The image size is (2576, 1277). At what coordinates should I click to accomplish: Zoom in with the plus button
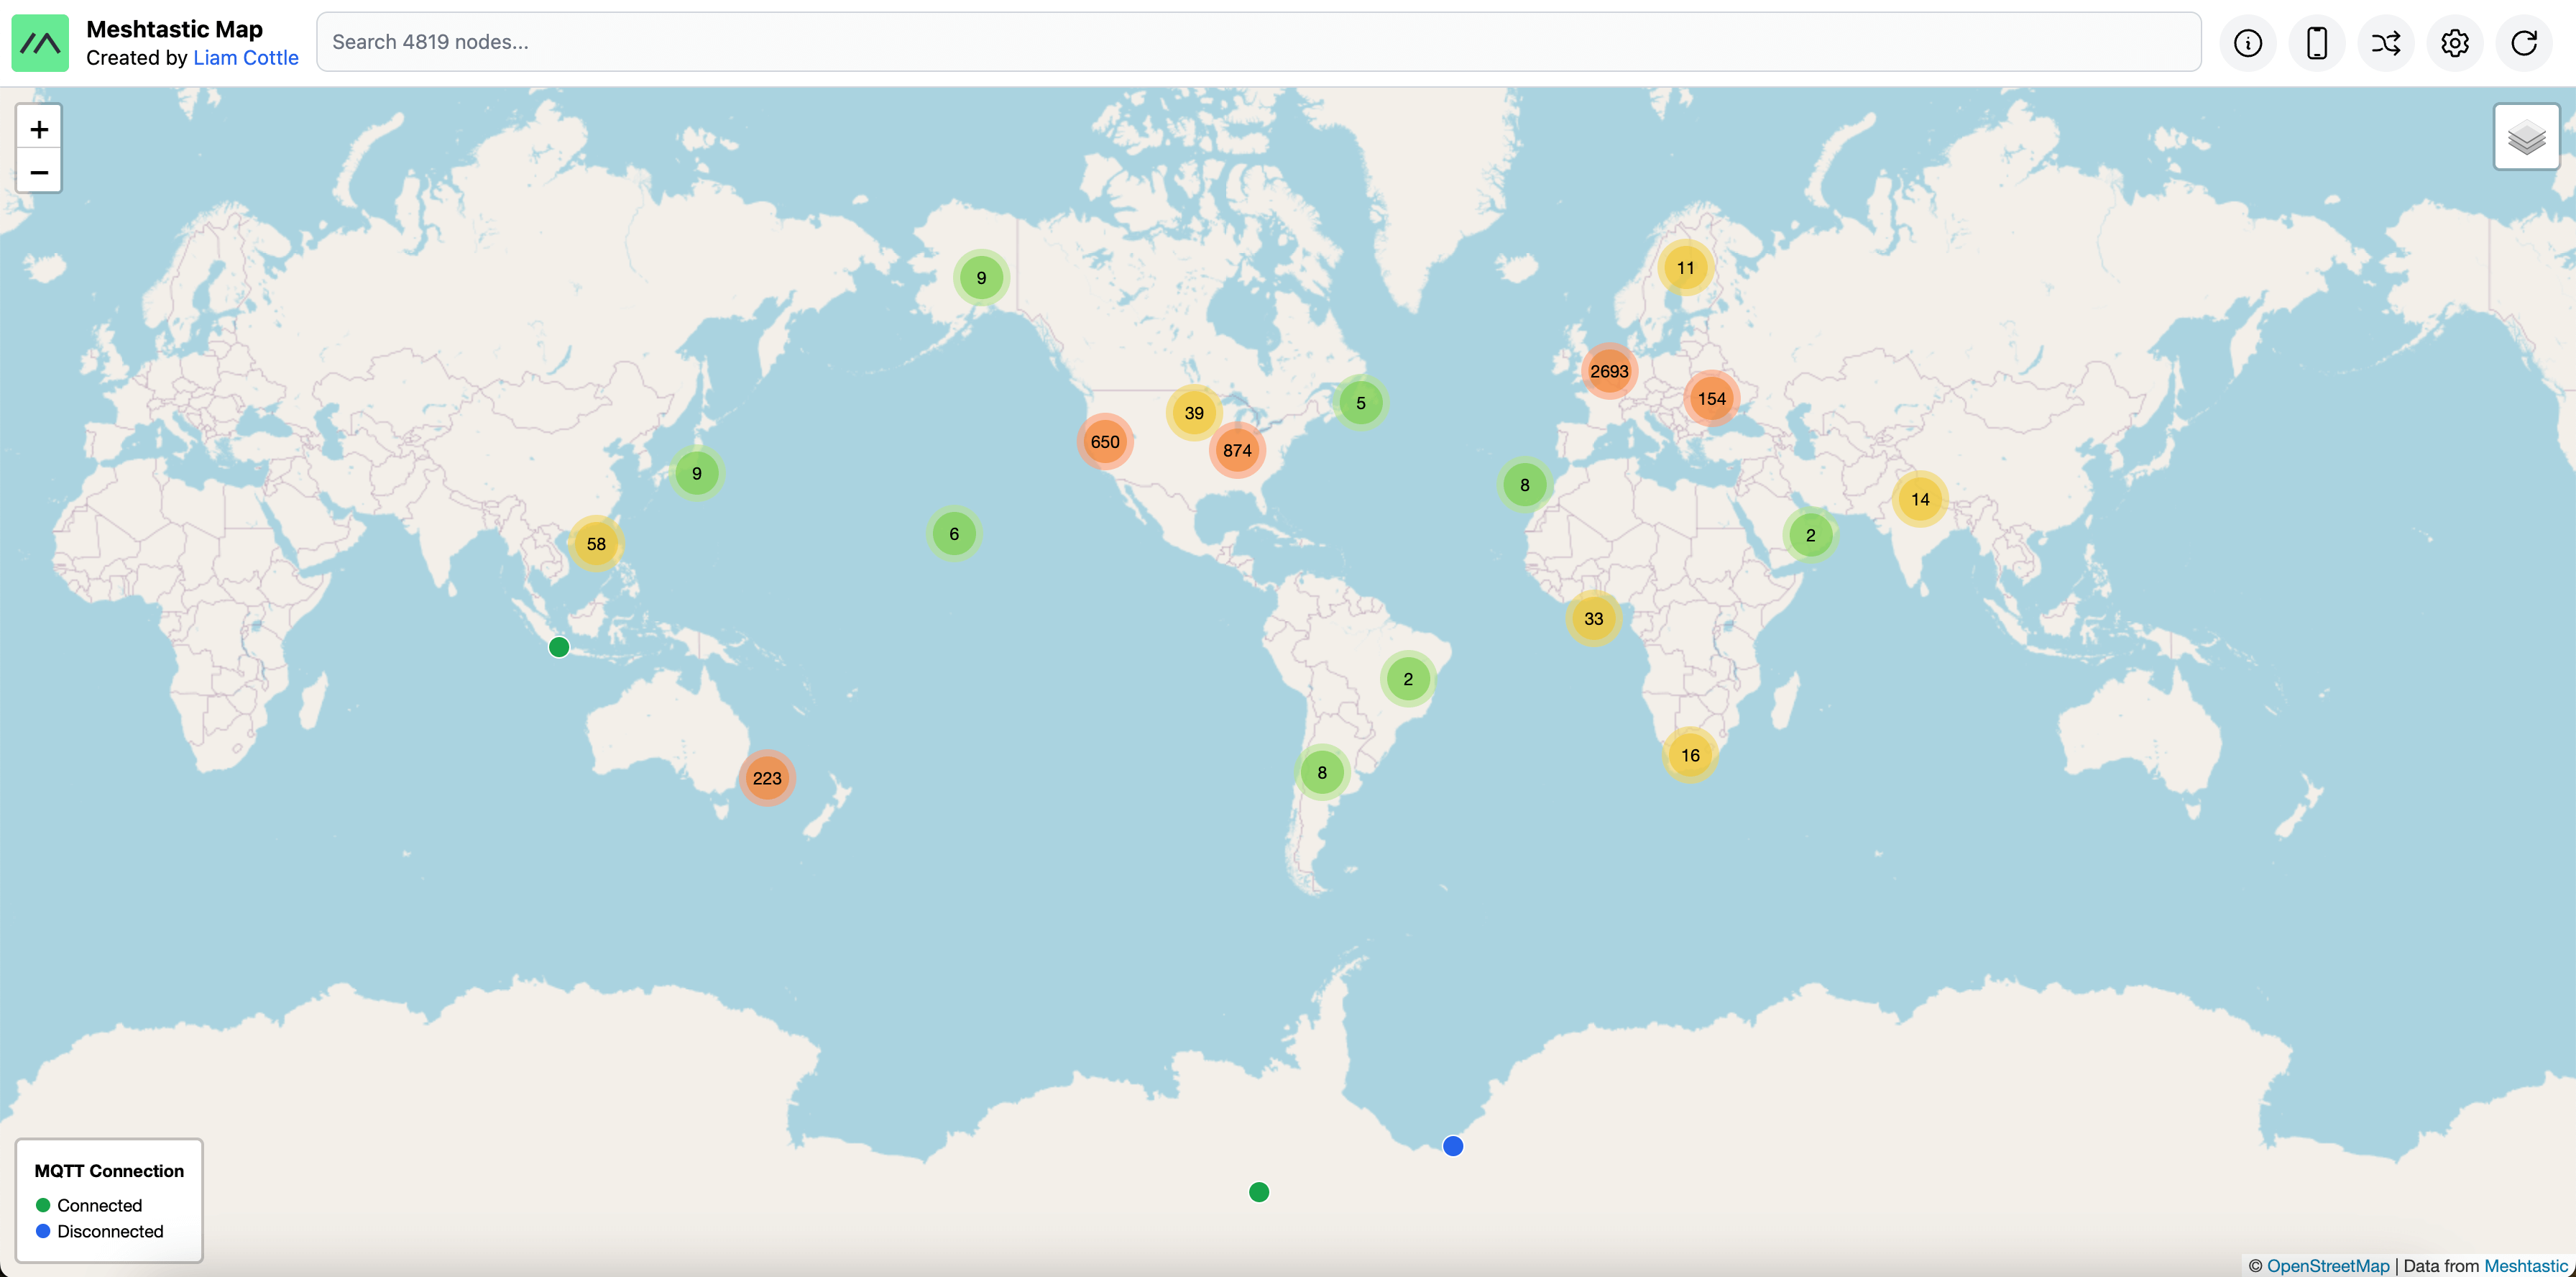coord(39,129)
